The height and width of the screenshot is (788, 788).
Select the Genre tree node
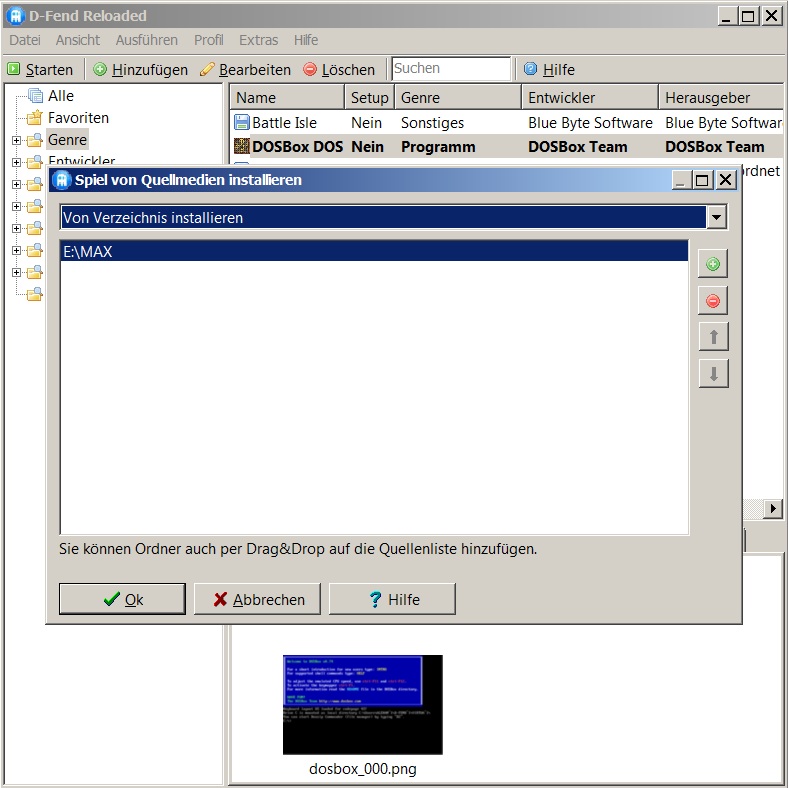[x=67, y=140]
